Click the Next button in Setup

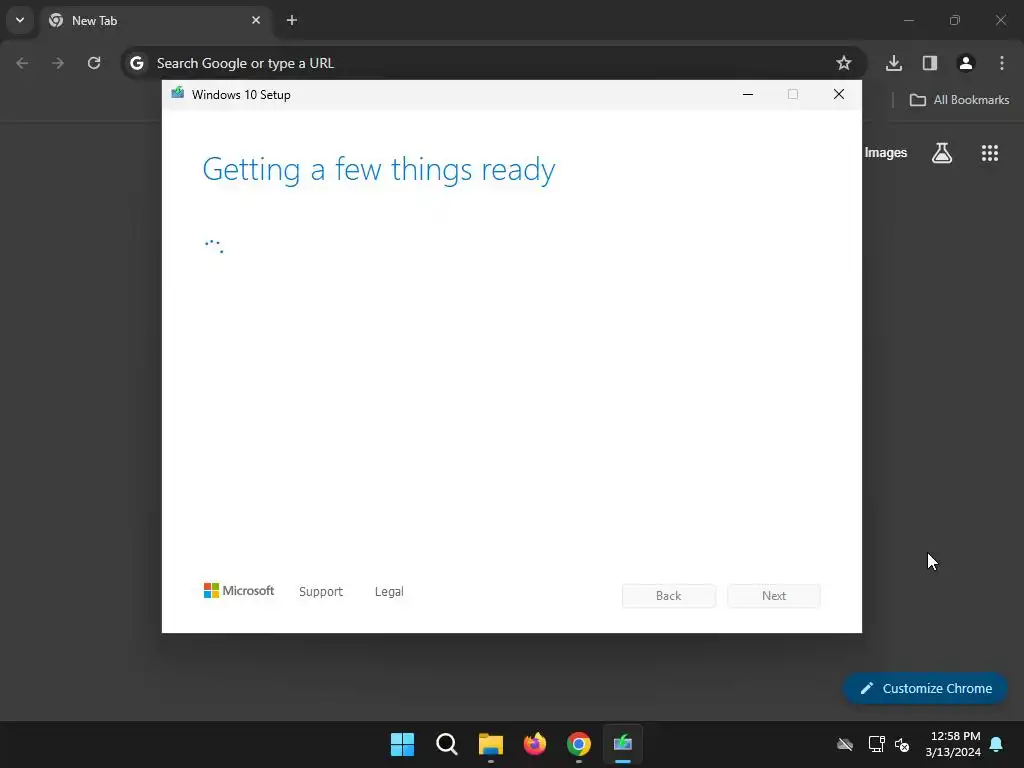coord(774,596)
